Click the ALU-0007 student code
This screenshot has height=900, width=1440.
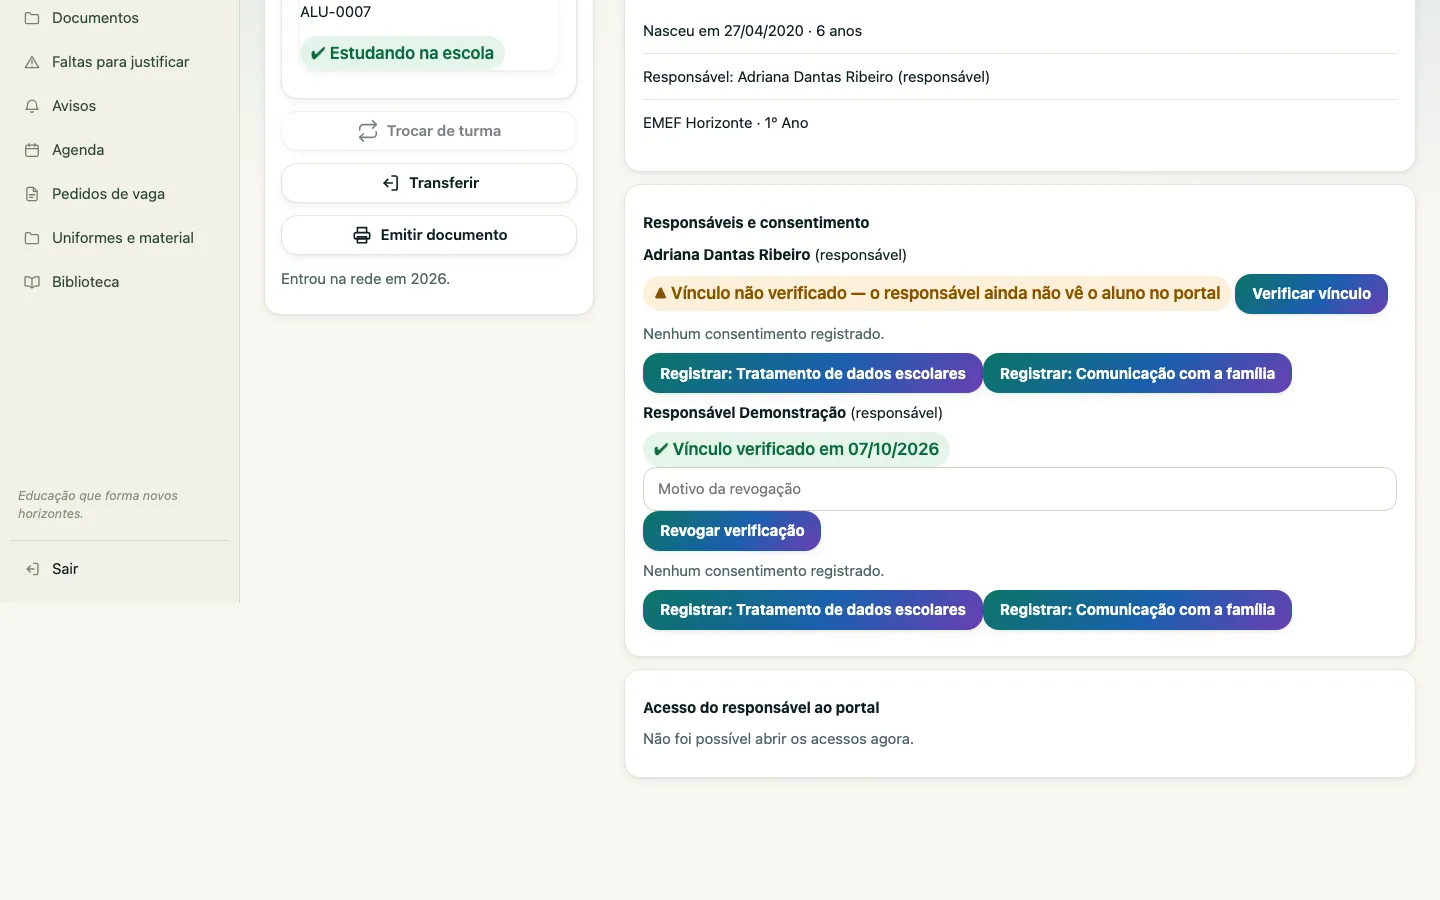point(335,12)
